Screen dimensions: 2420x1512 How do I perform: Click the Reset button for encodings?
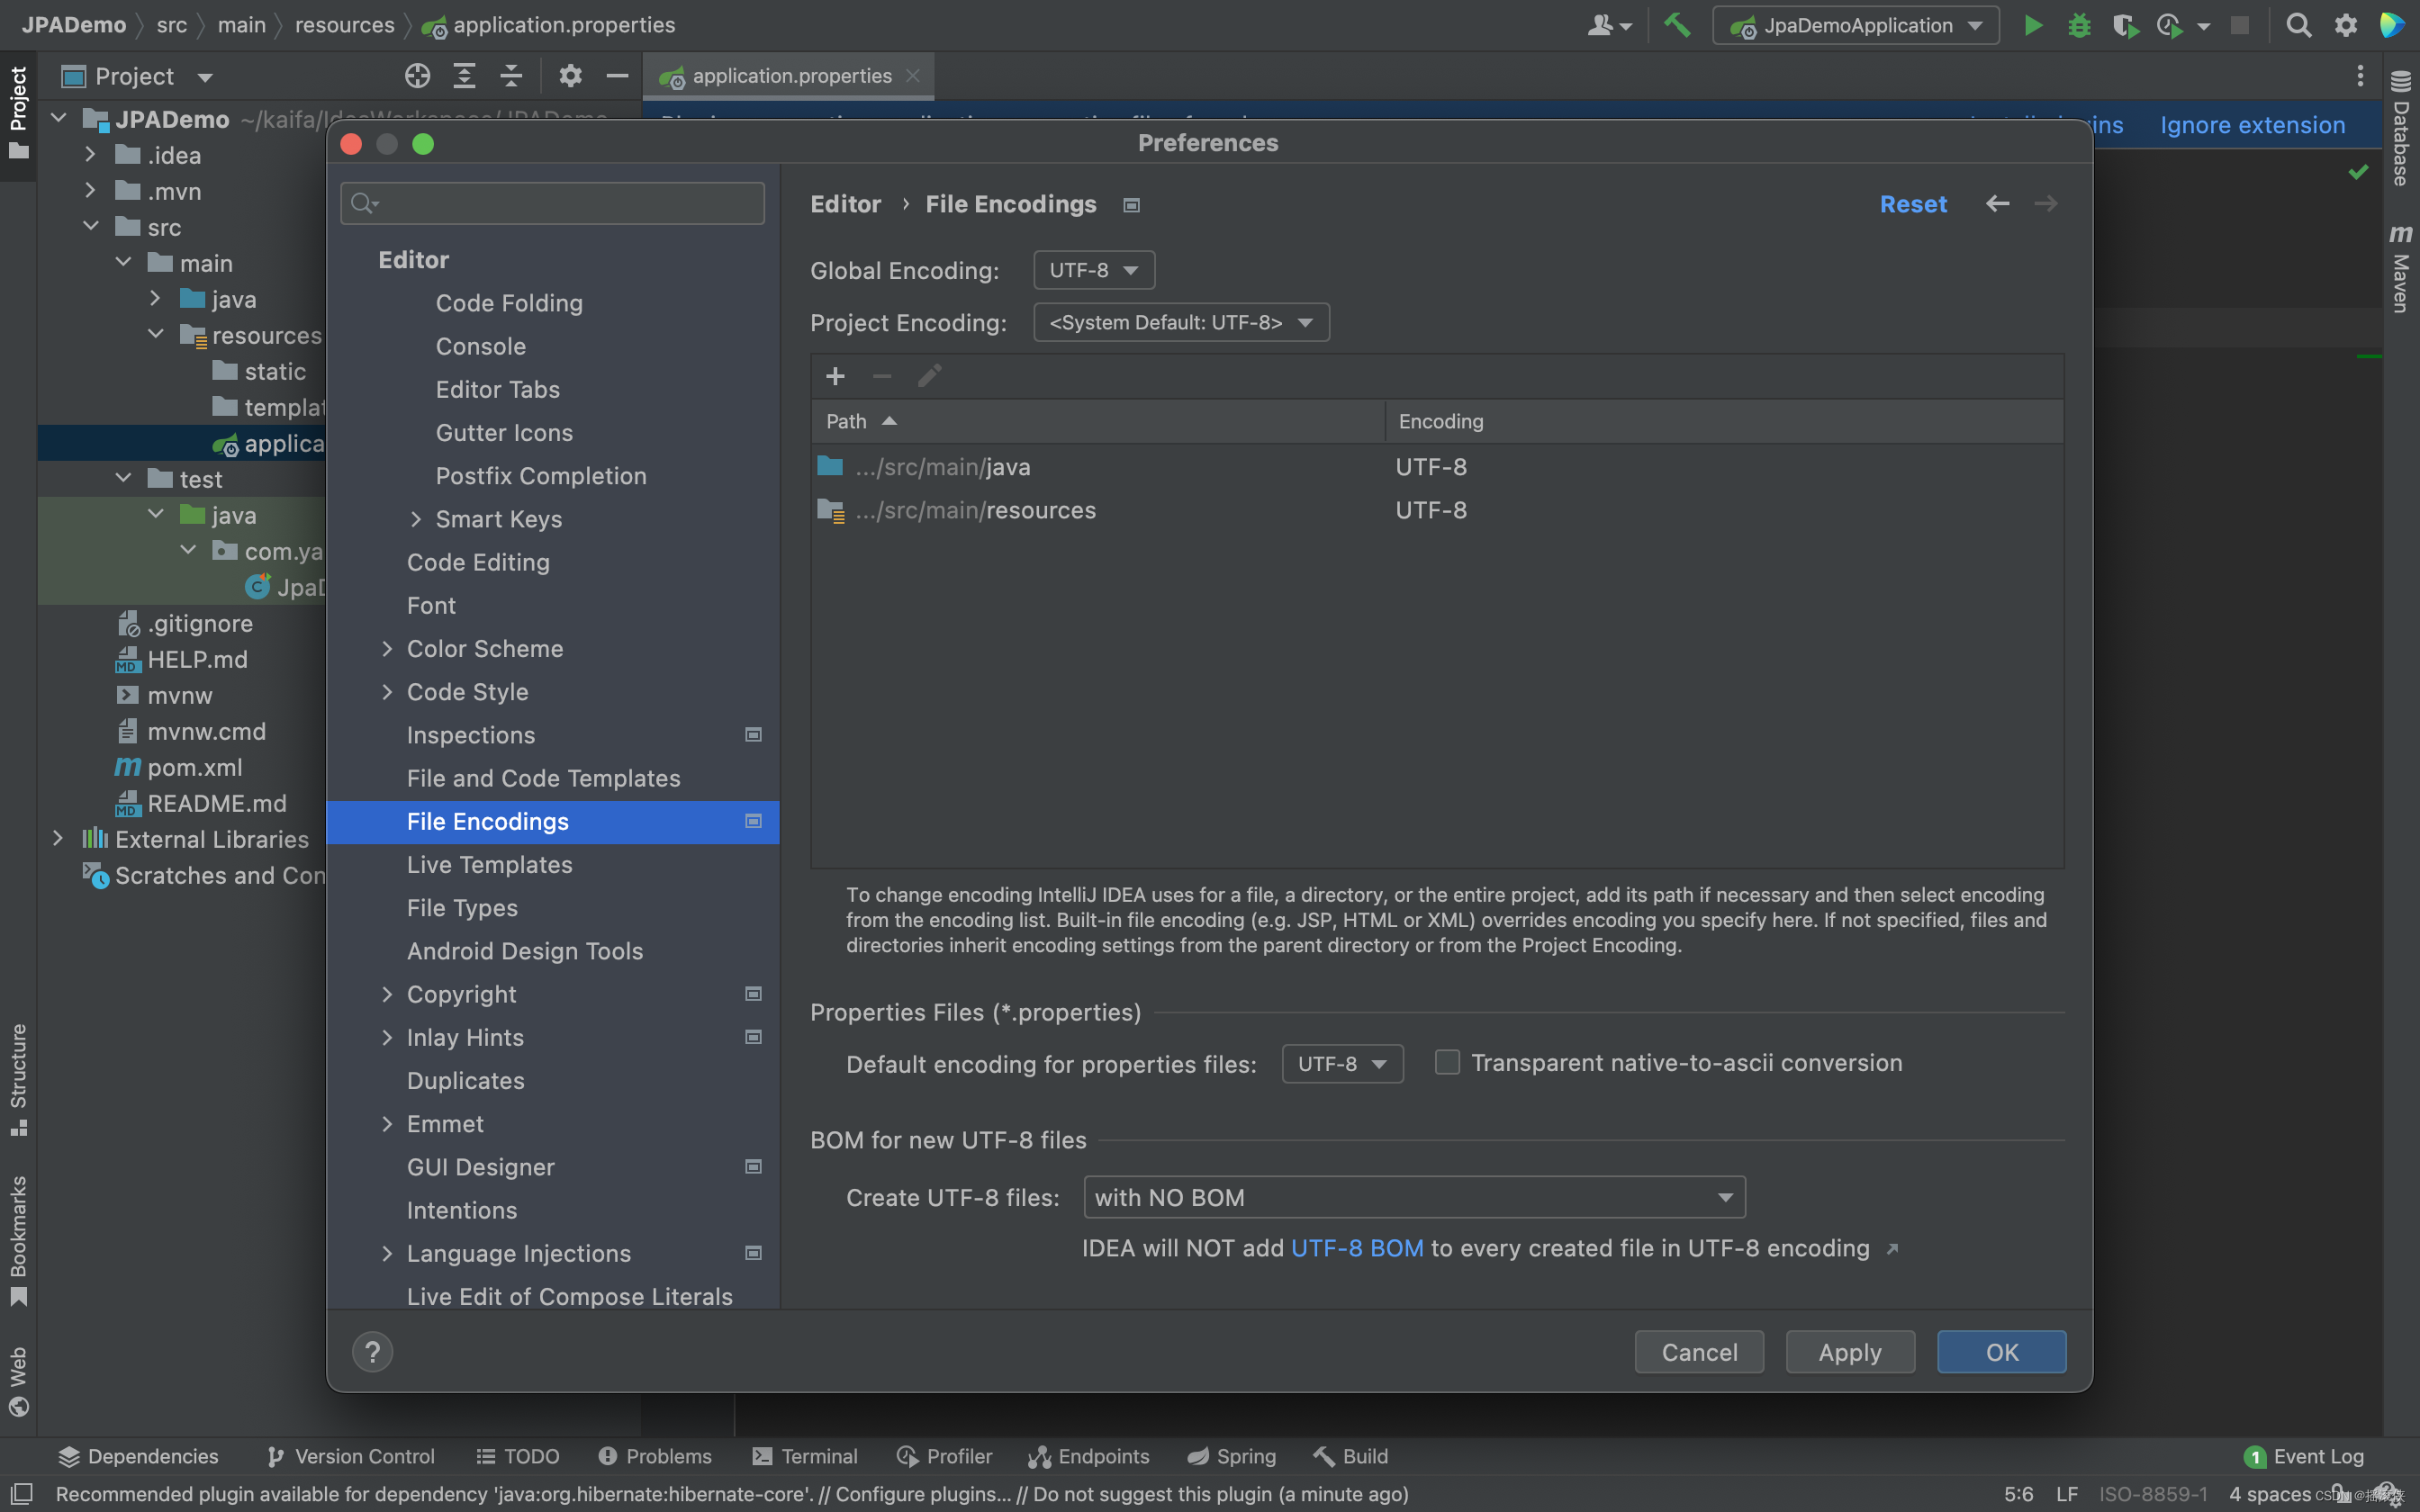pyautogui.click(x=1911, y=203)
